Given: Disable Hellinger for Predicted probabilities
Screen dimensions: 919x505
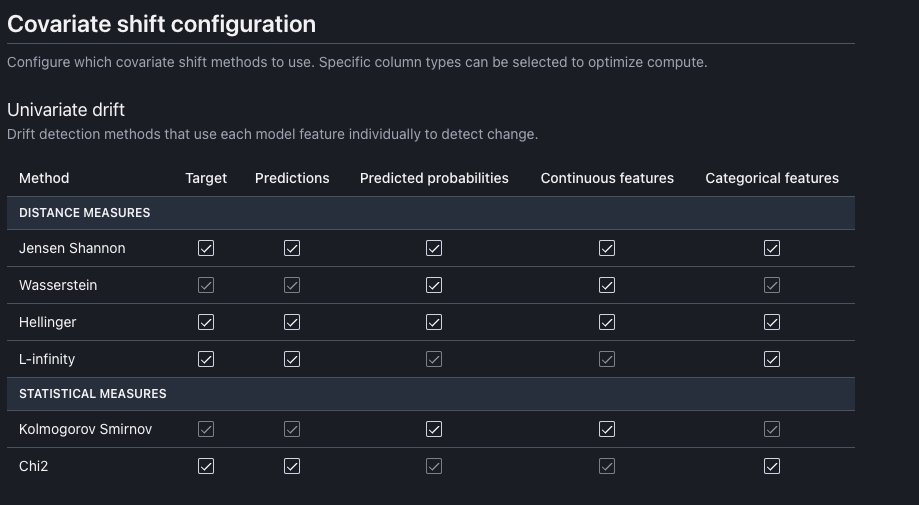Looking at the screenshot, I should [x=434, y=322].
